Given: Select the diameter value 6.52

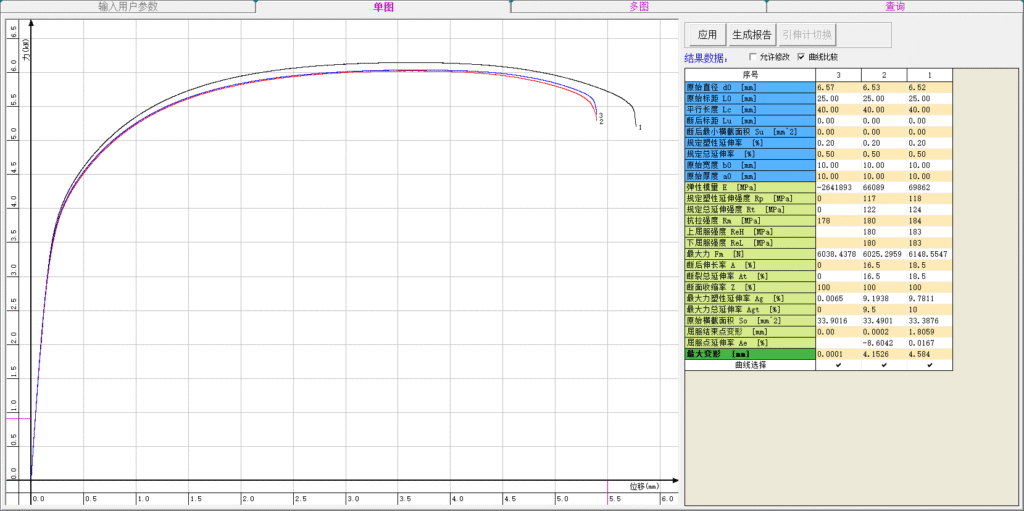Looking at the screenshot, I should (x=929, y=88).
